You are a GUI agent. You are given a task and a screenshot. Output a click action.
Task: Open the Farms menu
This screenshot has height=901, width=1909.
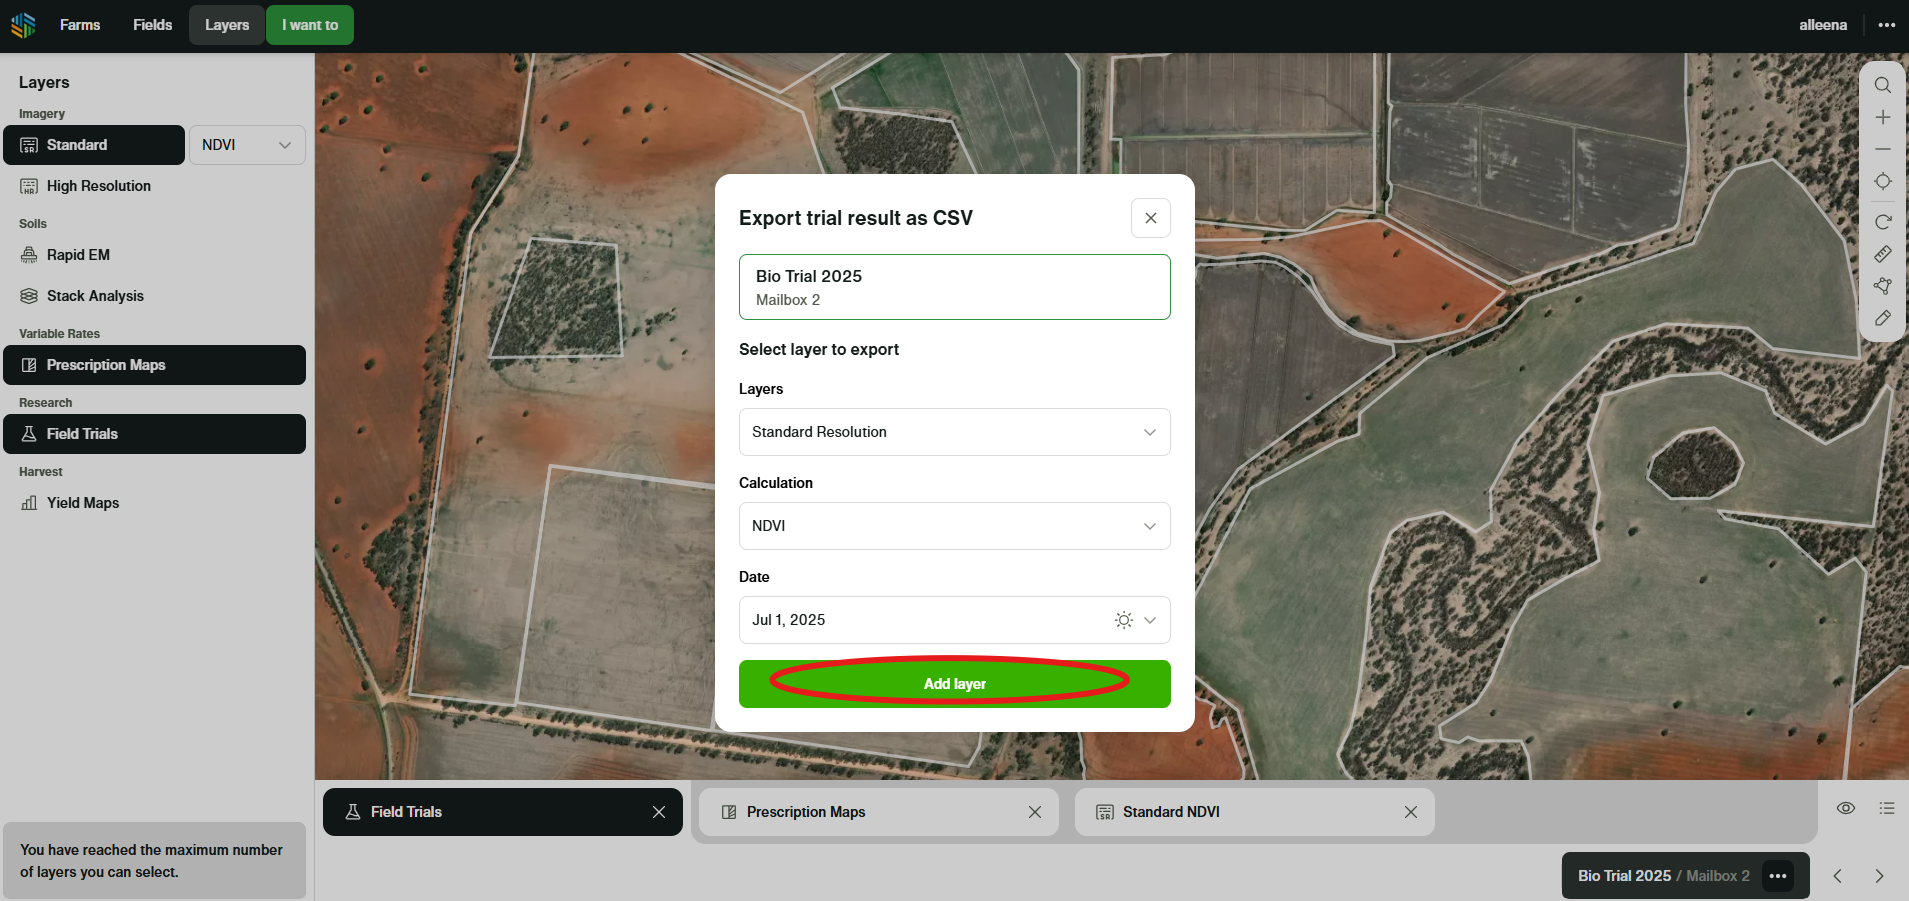tap(80, 25)
